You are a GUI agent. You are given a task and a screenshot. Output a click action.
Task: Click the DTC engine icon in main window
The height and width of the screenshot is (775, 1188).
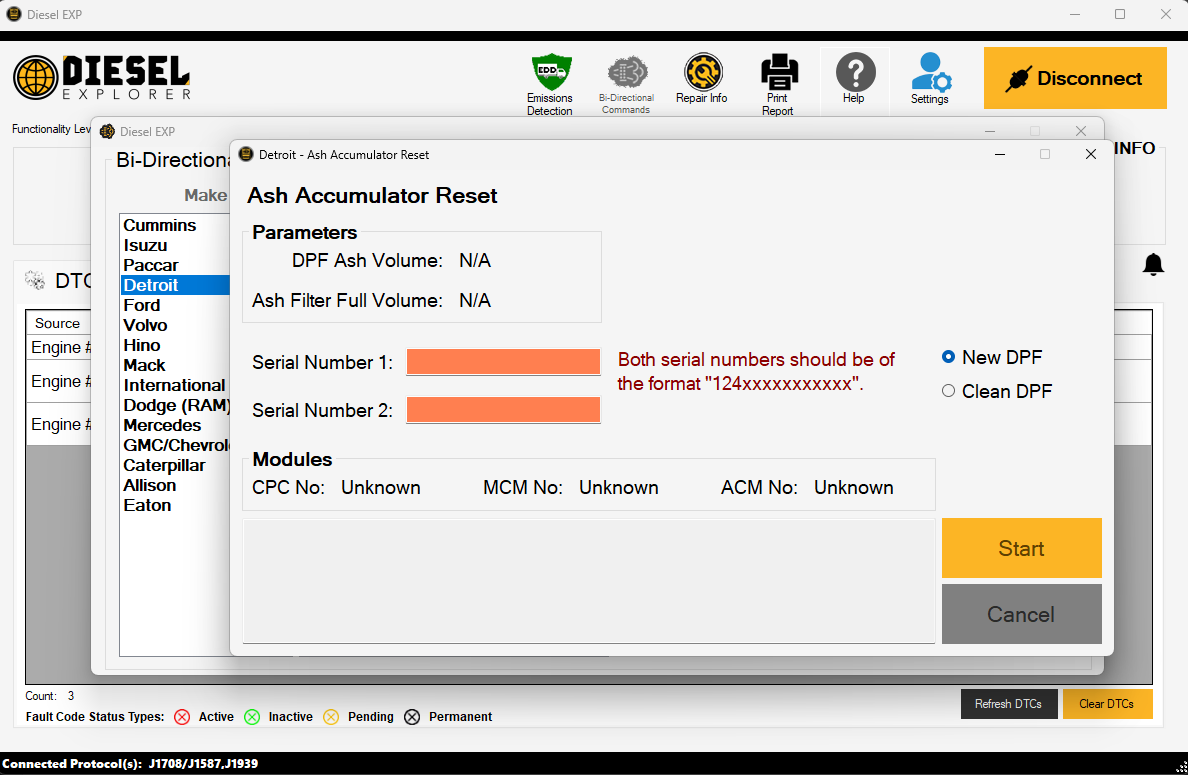tap(35, 280)
